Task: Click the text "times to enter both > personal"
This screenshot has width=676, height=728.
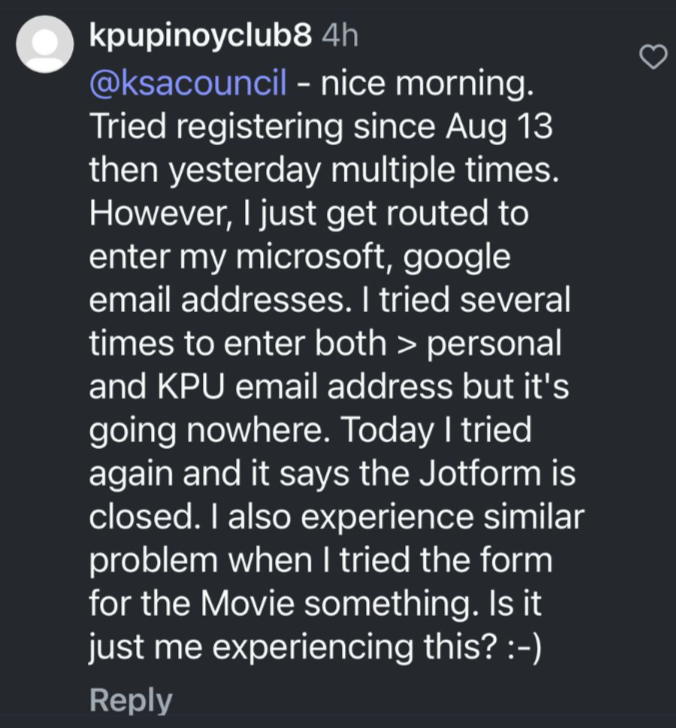Action: point(325,344)
